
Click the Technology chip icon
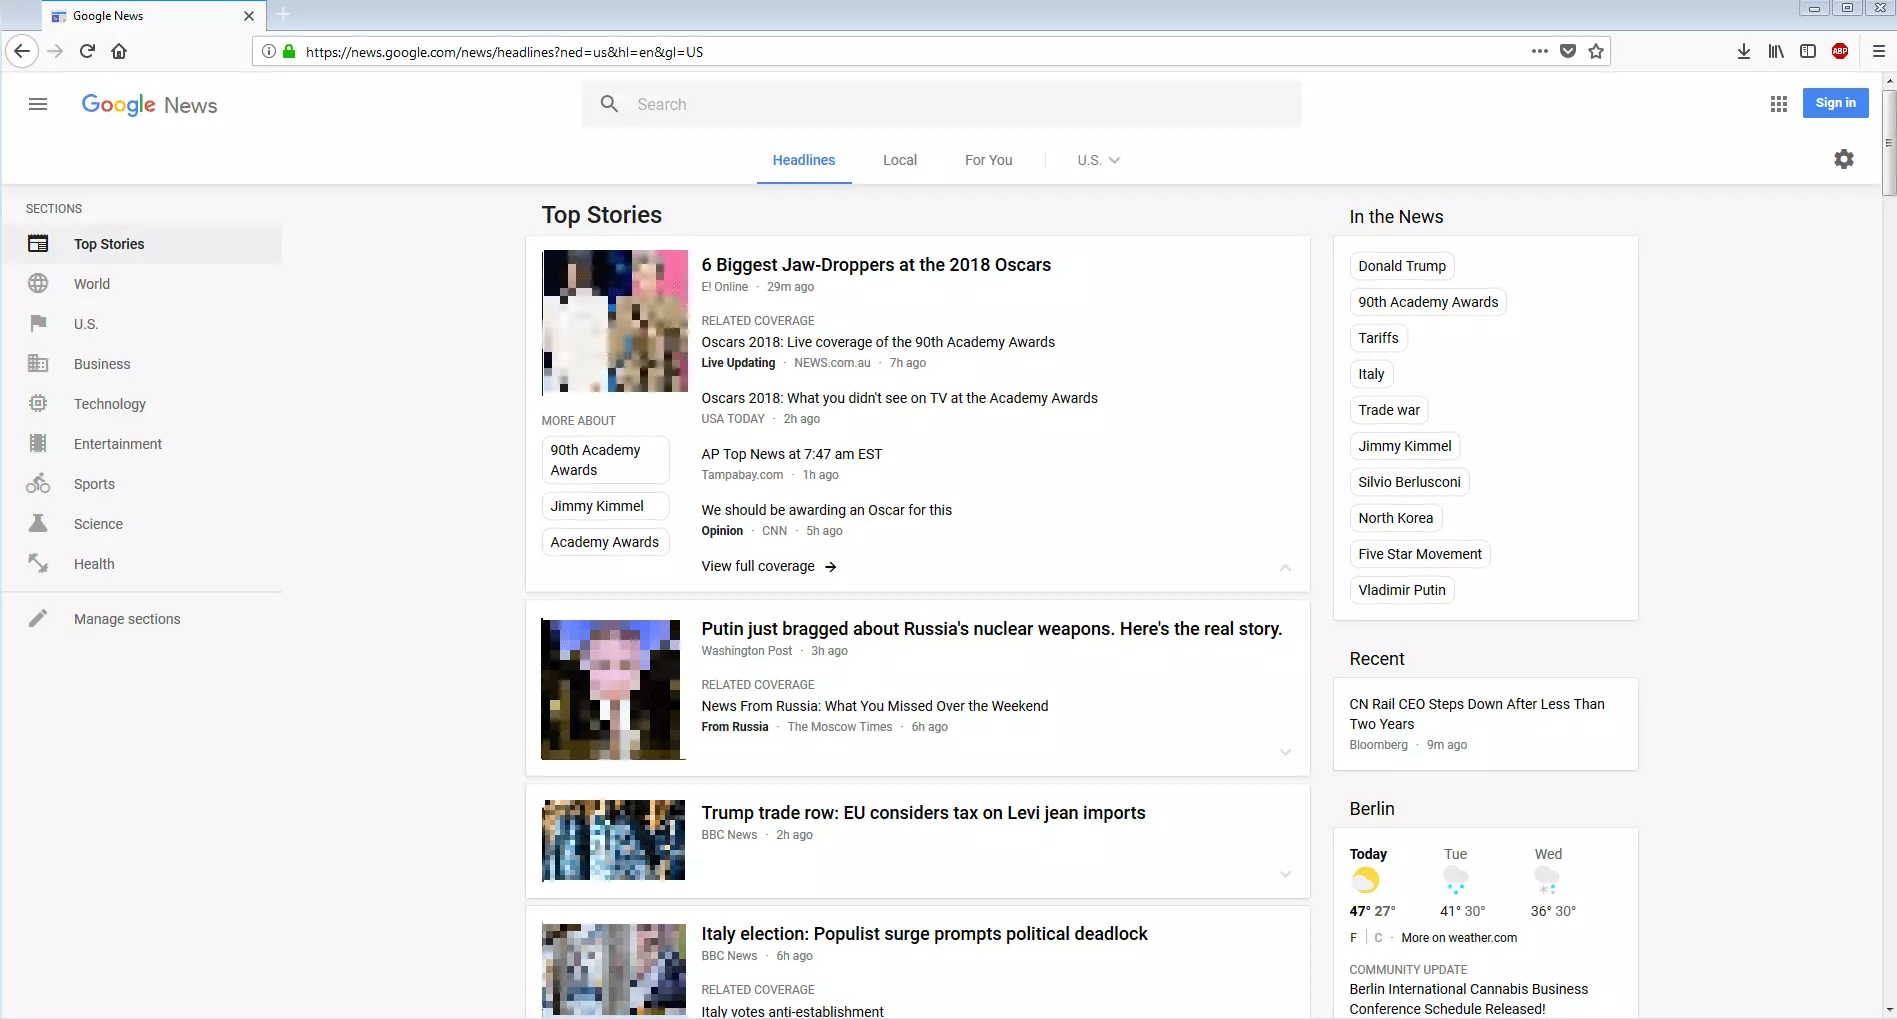click(38, 404)
